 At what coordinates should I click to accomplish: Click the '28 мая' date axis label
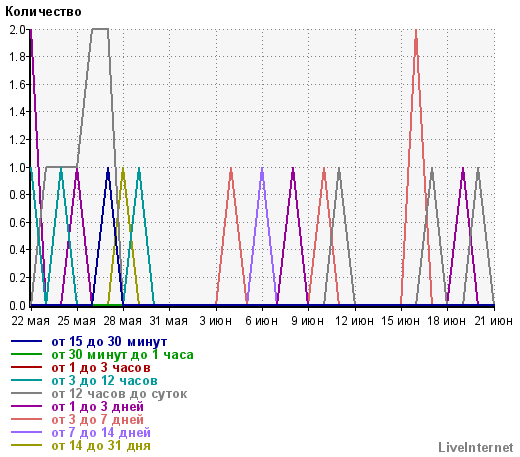(x=122, y=321)
